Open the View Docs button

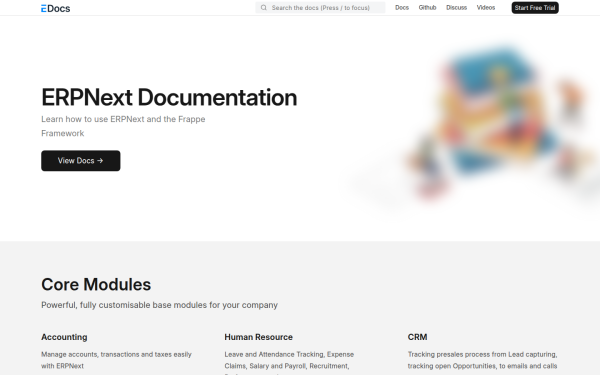(81, 161)
